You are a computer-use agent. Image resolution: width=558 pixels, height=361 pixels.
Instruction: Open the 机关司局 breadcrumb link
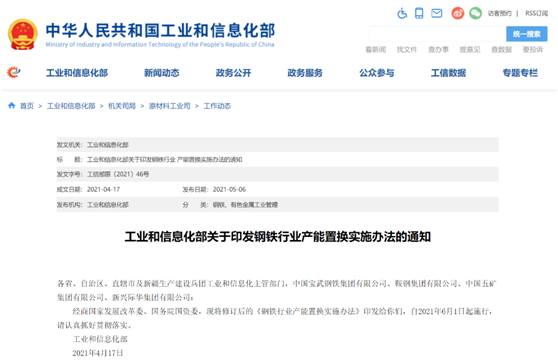pyautogui.click(x=122, y=106)
